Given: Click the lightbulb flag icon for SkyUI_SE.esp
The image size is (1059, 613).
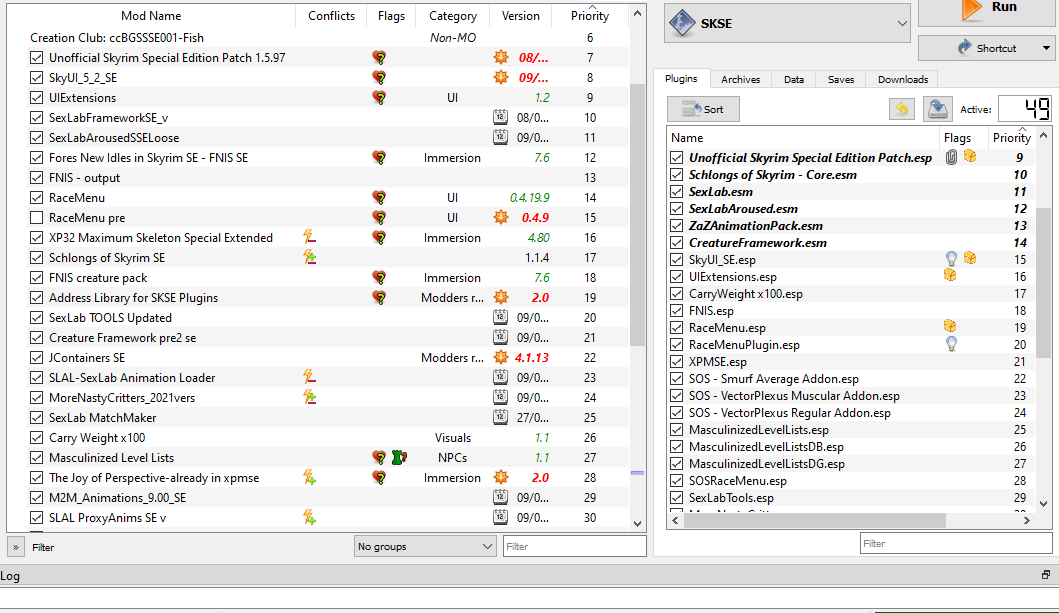Looking at the screenshot, I should [x=951, y=259].
